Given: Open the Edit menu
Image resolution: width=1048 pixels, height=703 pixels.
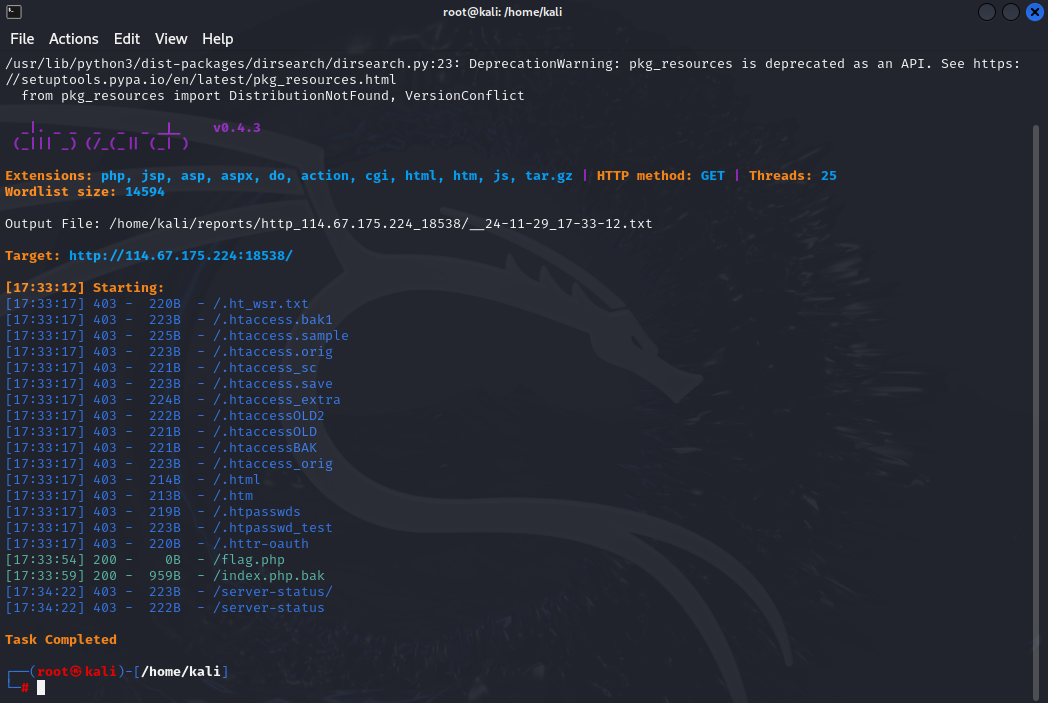Looking at the screenshot, I should pyautogui.click(x=127, y=39).
